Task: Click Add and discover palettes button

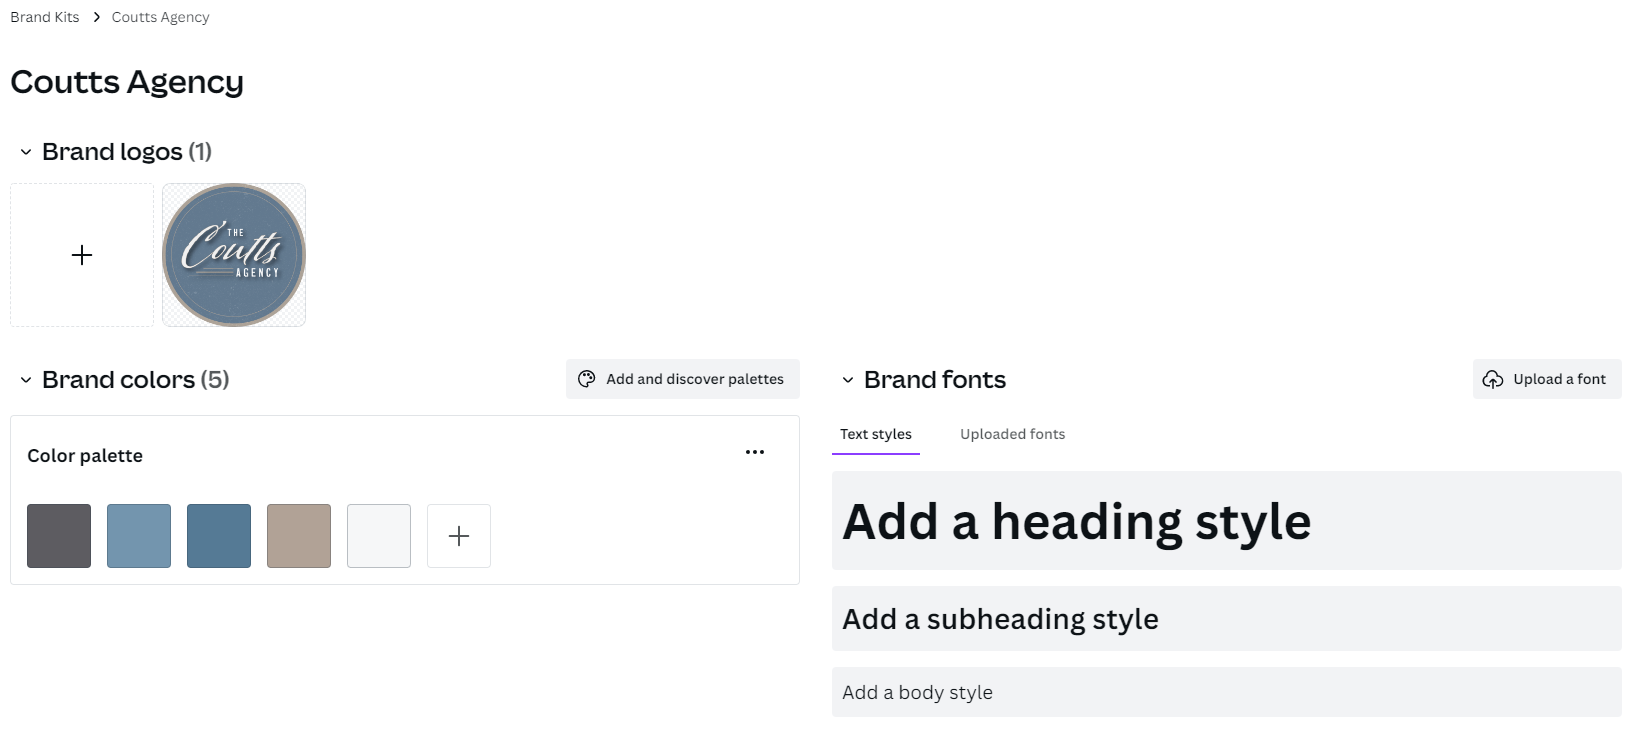Action: coord(683,379)
